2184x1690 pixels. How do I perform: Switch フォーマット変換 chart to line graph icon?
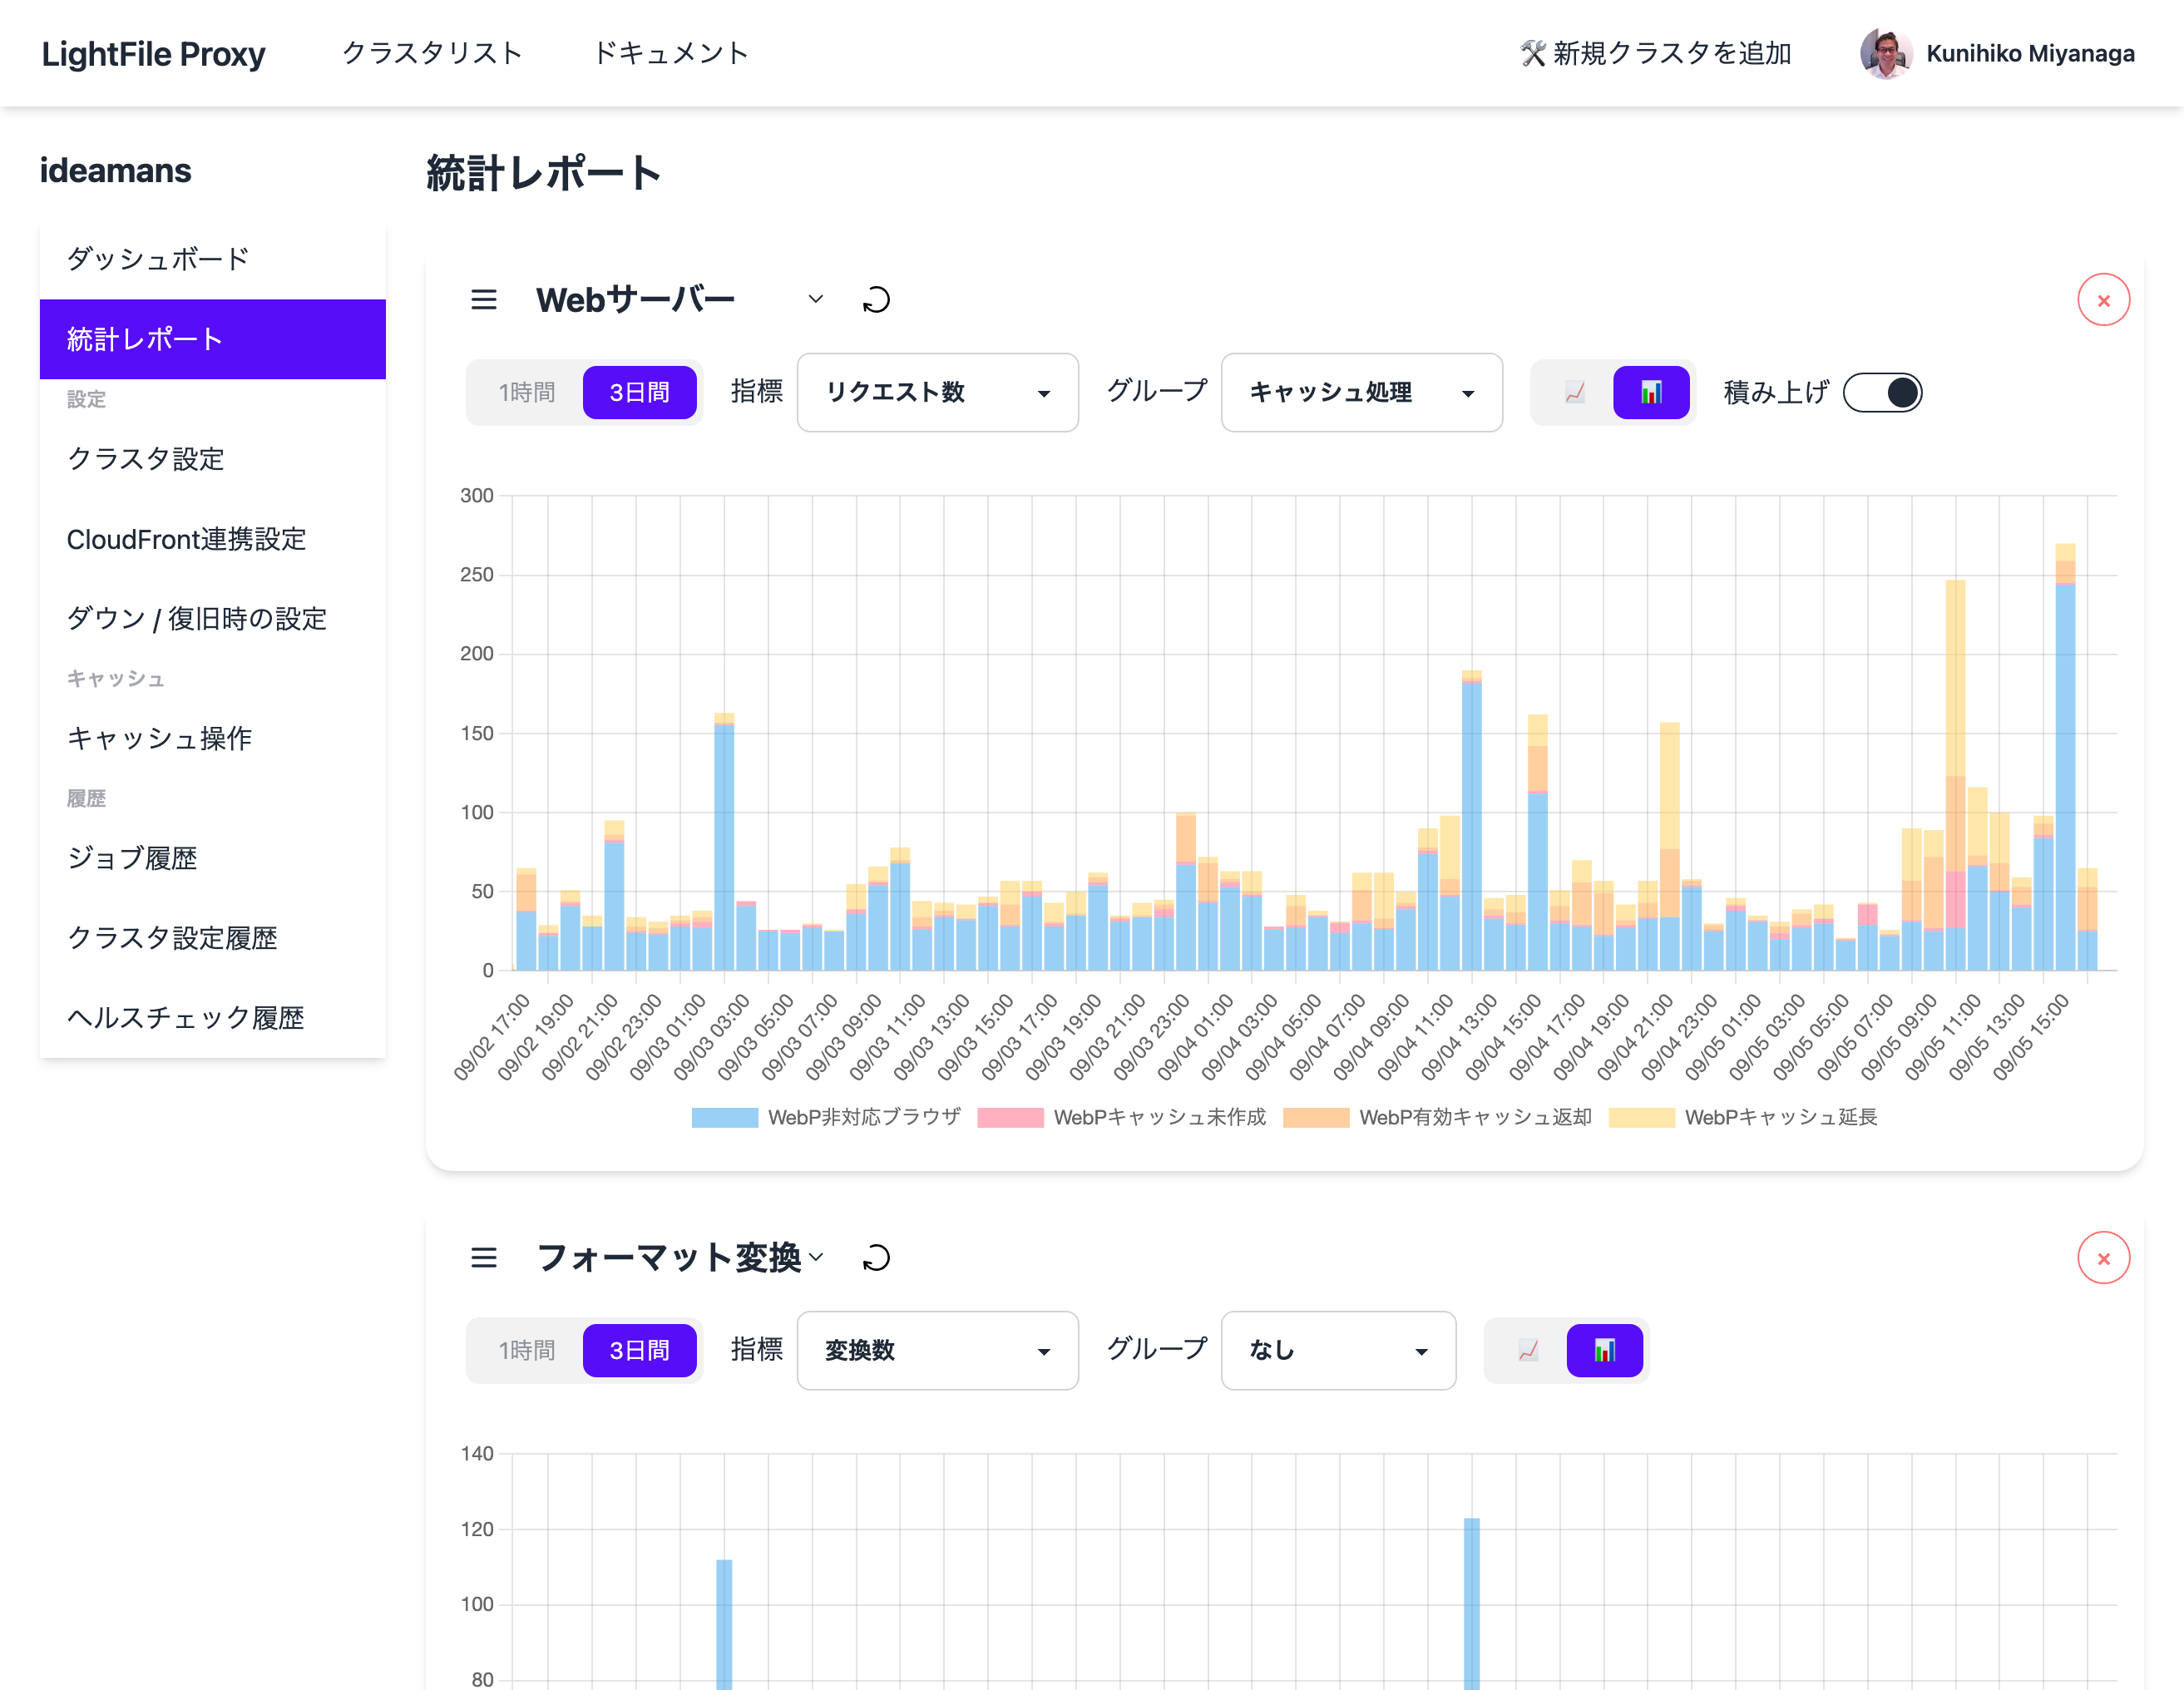[1528, 1351]
